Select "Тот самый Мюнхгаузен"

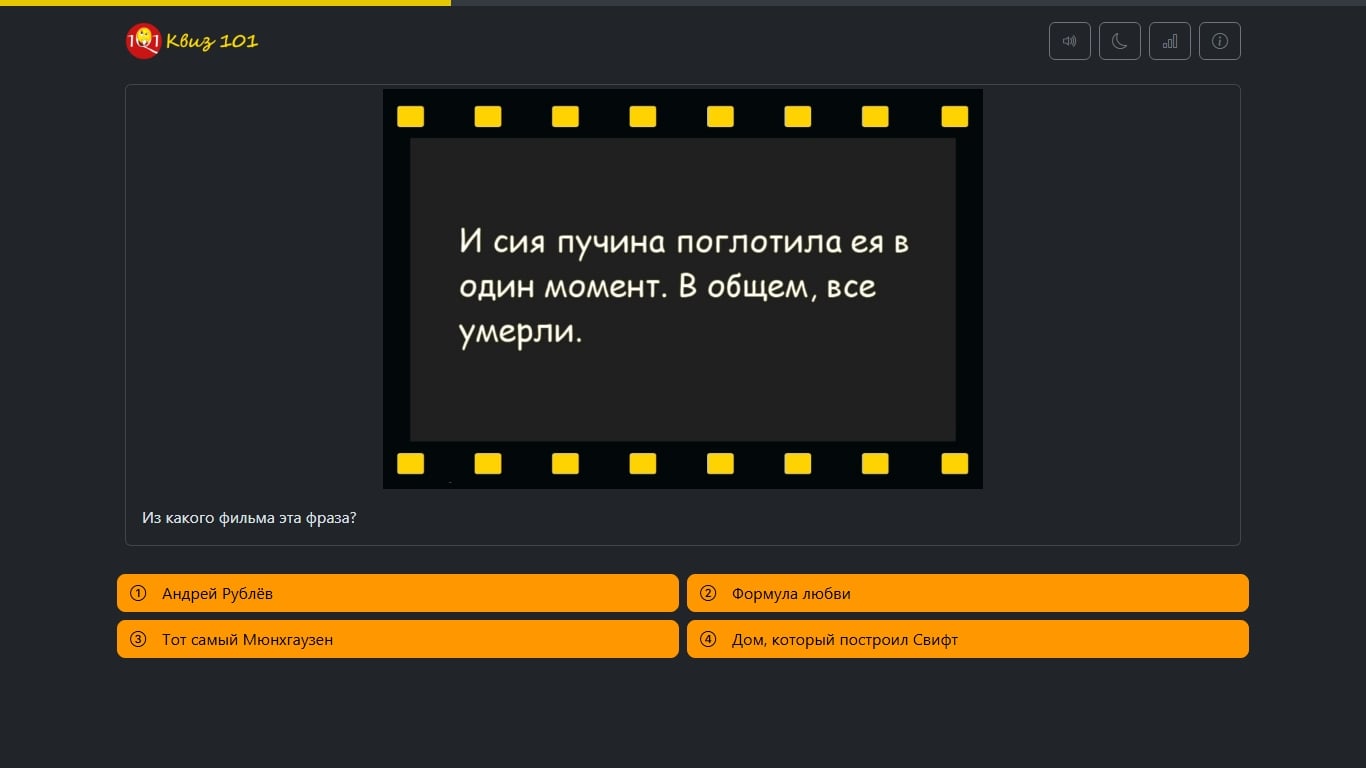[397, 639]
